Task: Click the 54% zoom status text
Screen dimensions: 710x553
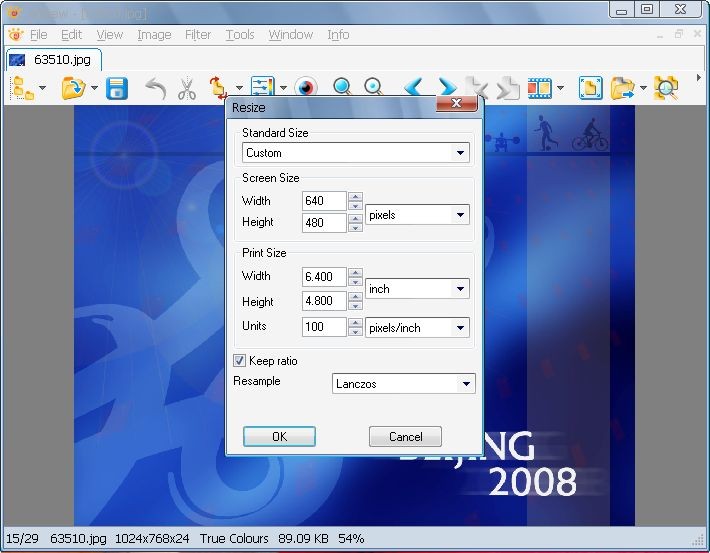Action: (x=351, y=539)
